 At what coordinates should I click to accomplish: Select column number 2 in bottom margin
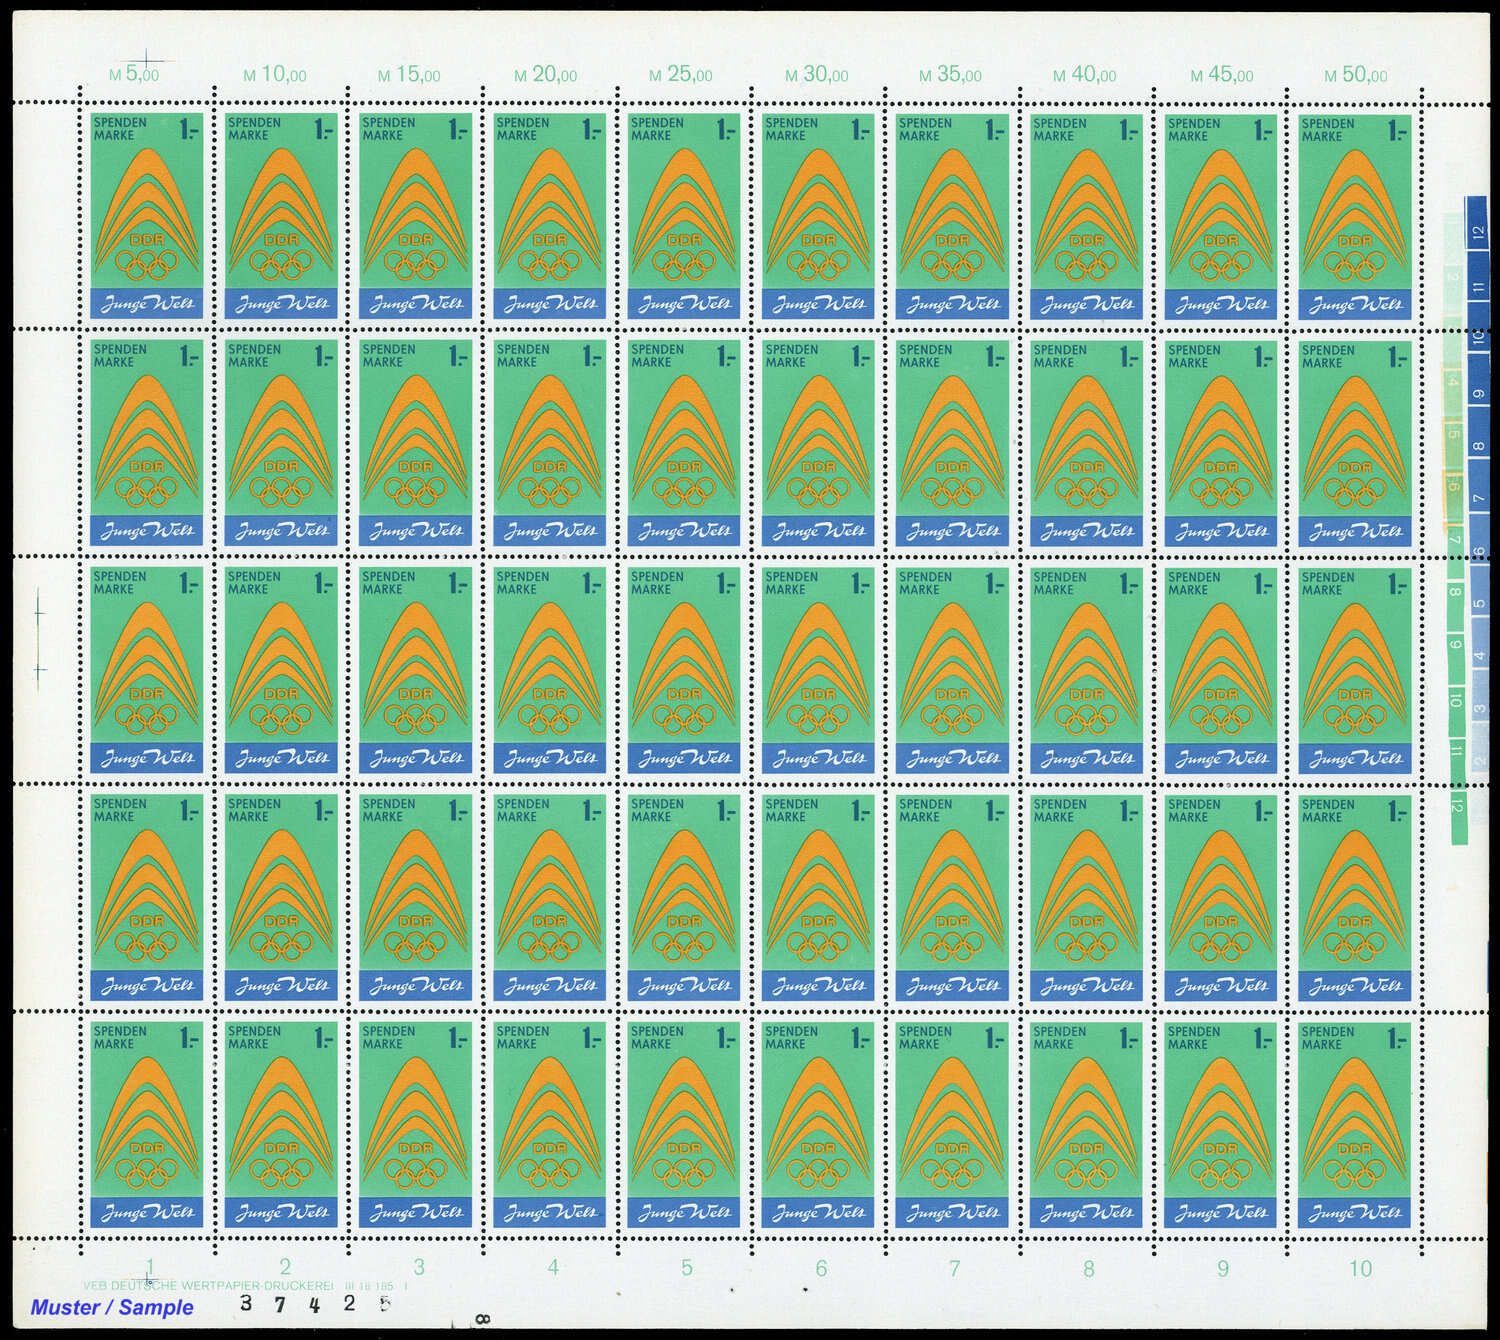coord(285,1267)
